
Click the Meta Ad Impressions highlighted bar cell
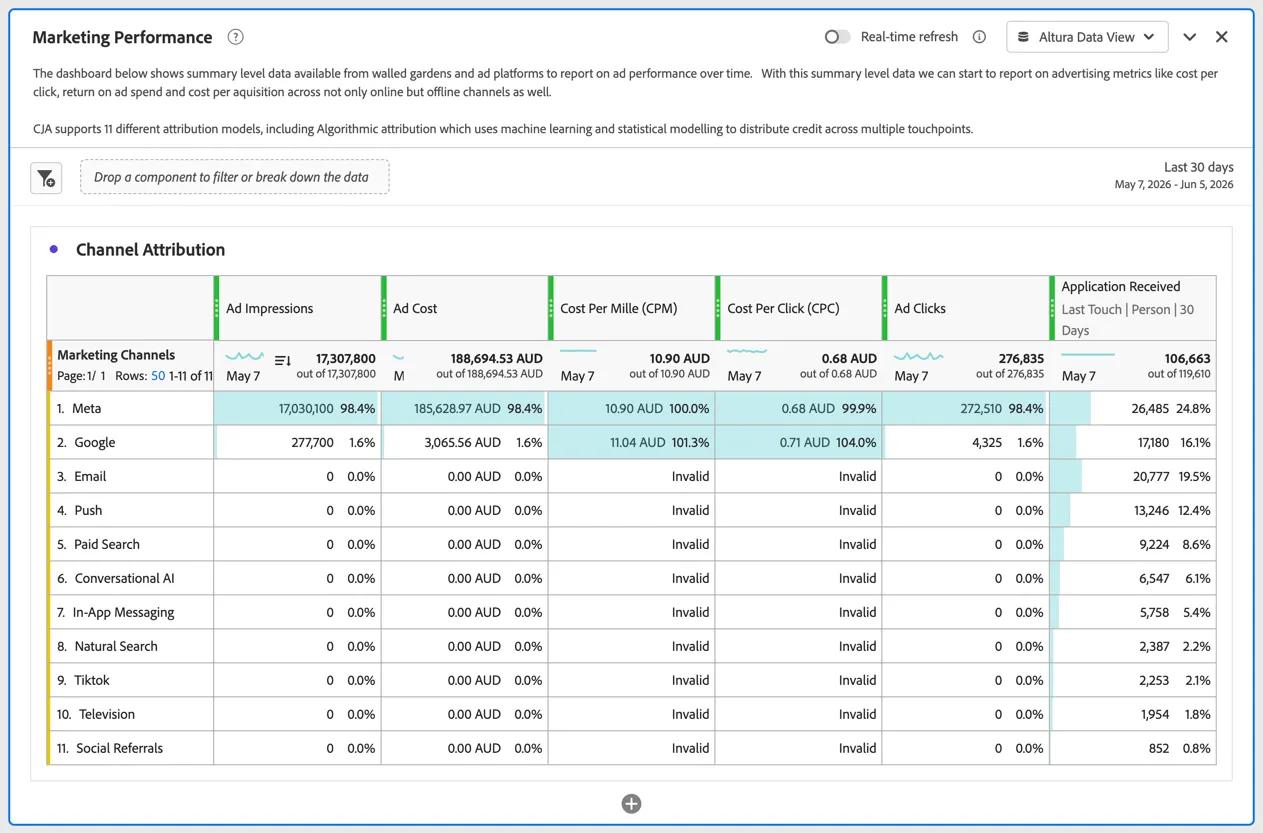298,408
